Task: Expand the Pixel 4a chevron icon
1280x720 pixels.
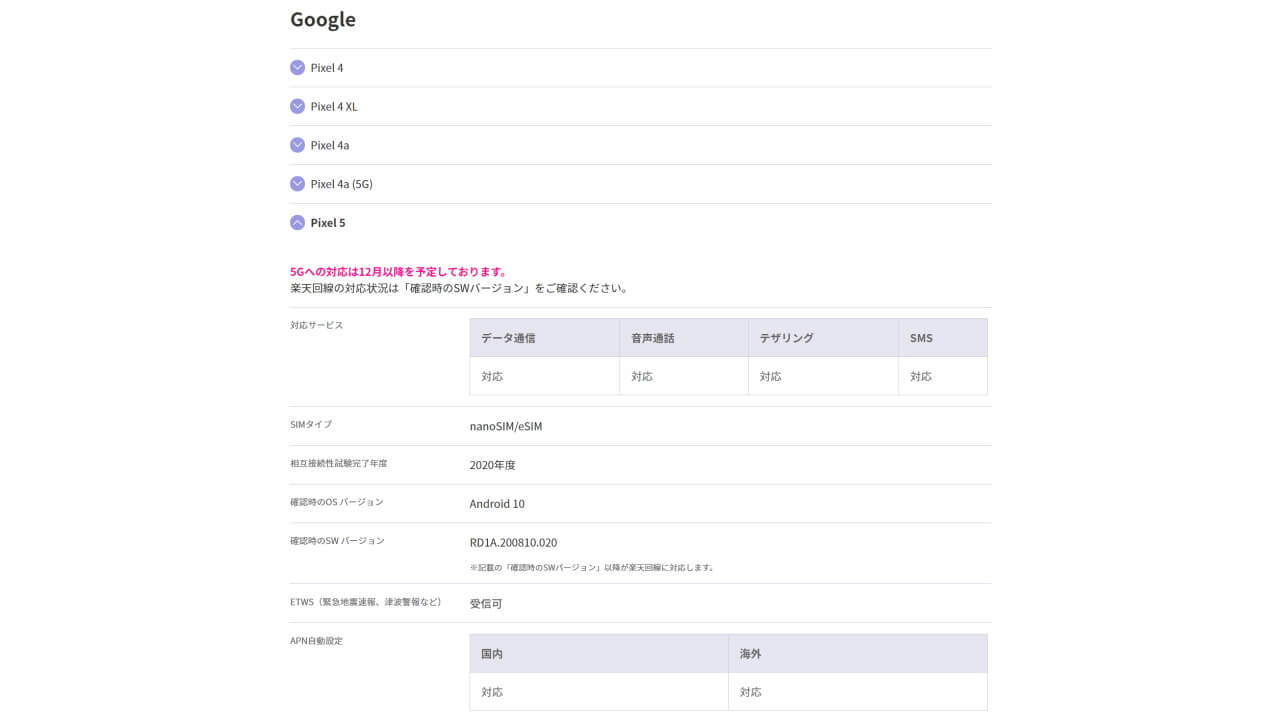Action: pos(297,145)
